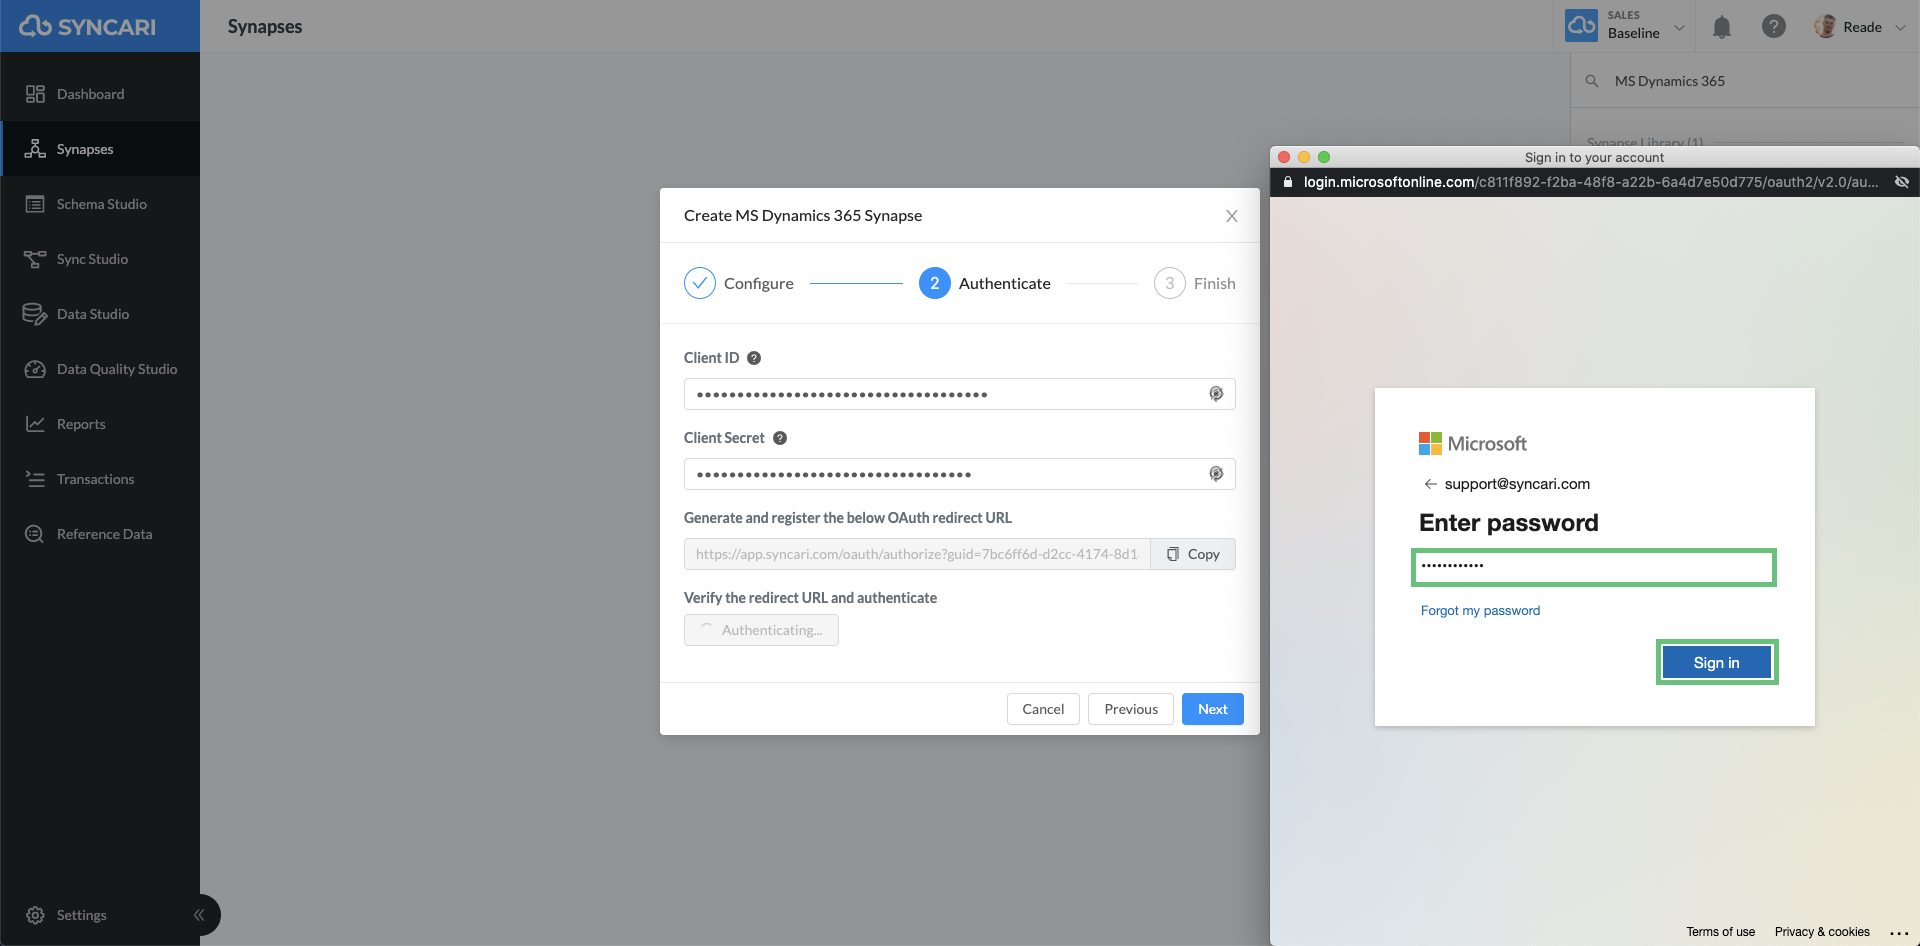Screen dimensions: 1920x946
Task: Copy the OAuth redirect URL
Action: pos(1193,554)
